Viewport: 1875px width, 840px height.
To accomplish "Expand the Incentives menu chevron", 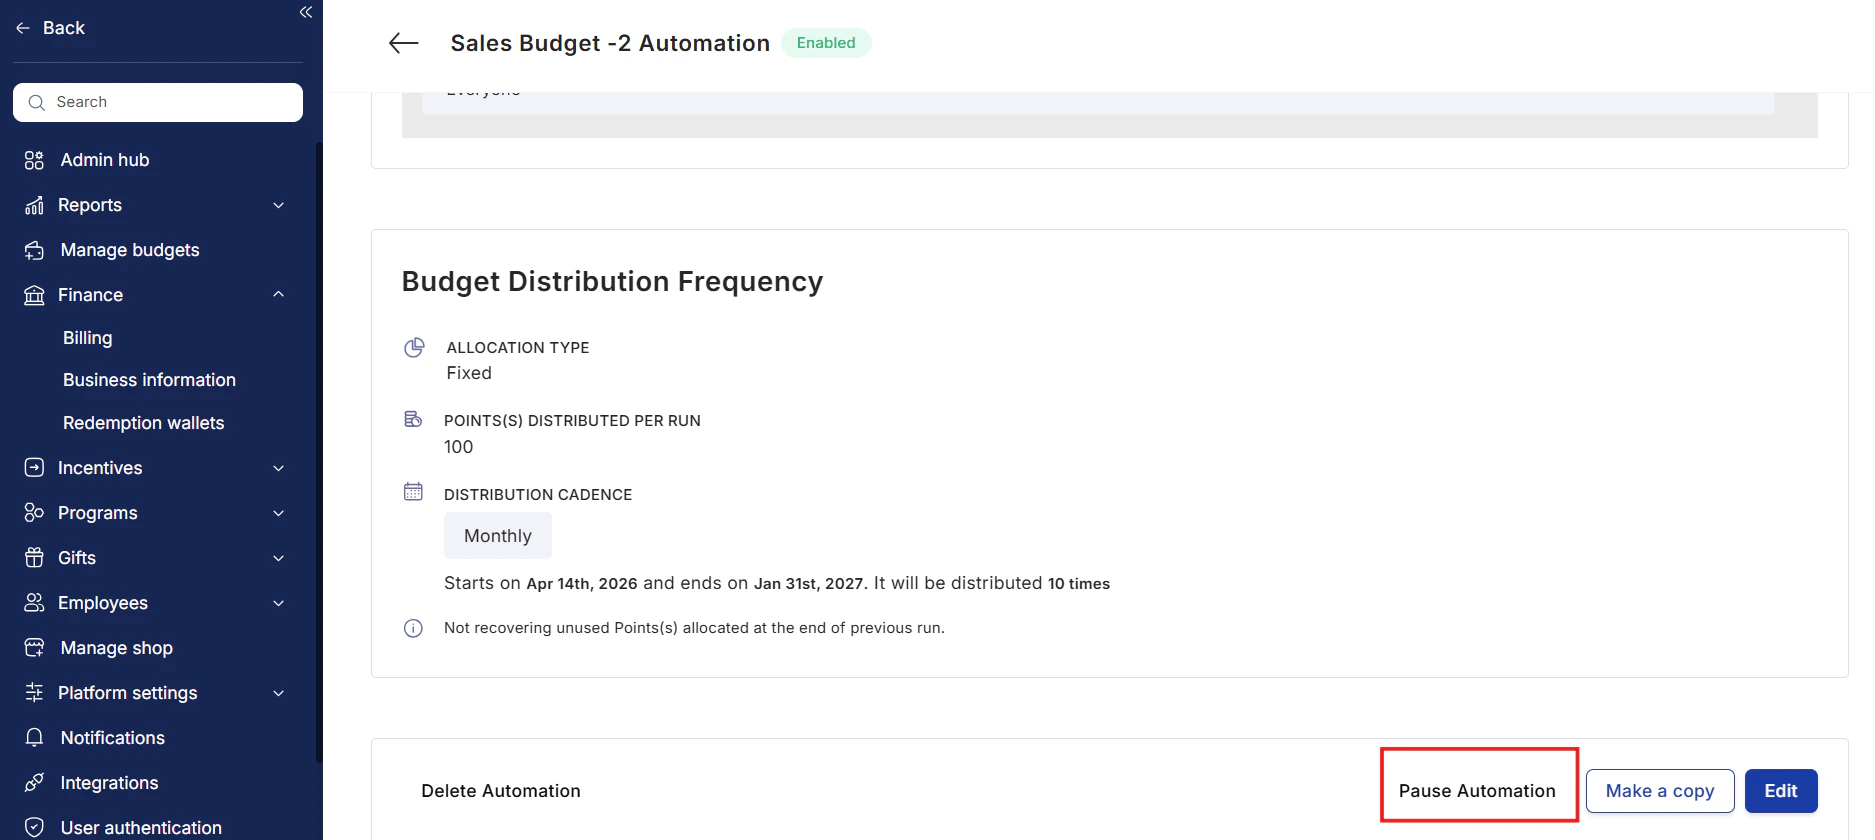I will (279, 468).
